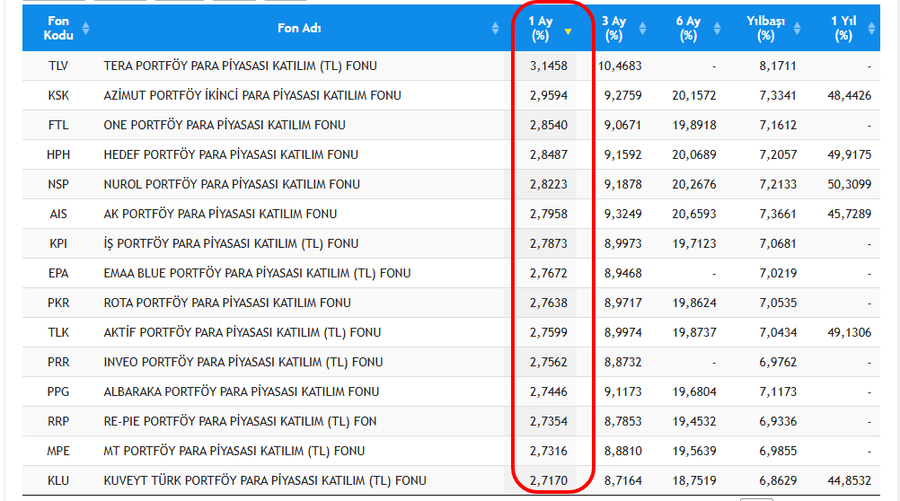Click sort arrows beside Fon Adı header
The image size is (900, 501).
click(x=496, y=29)
